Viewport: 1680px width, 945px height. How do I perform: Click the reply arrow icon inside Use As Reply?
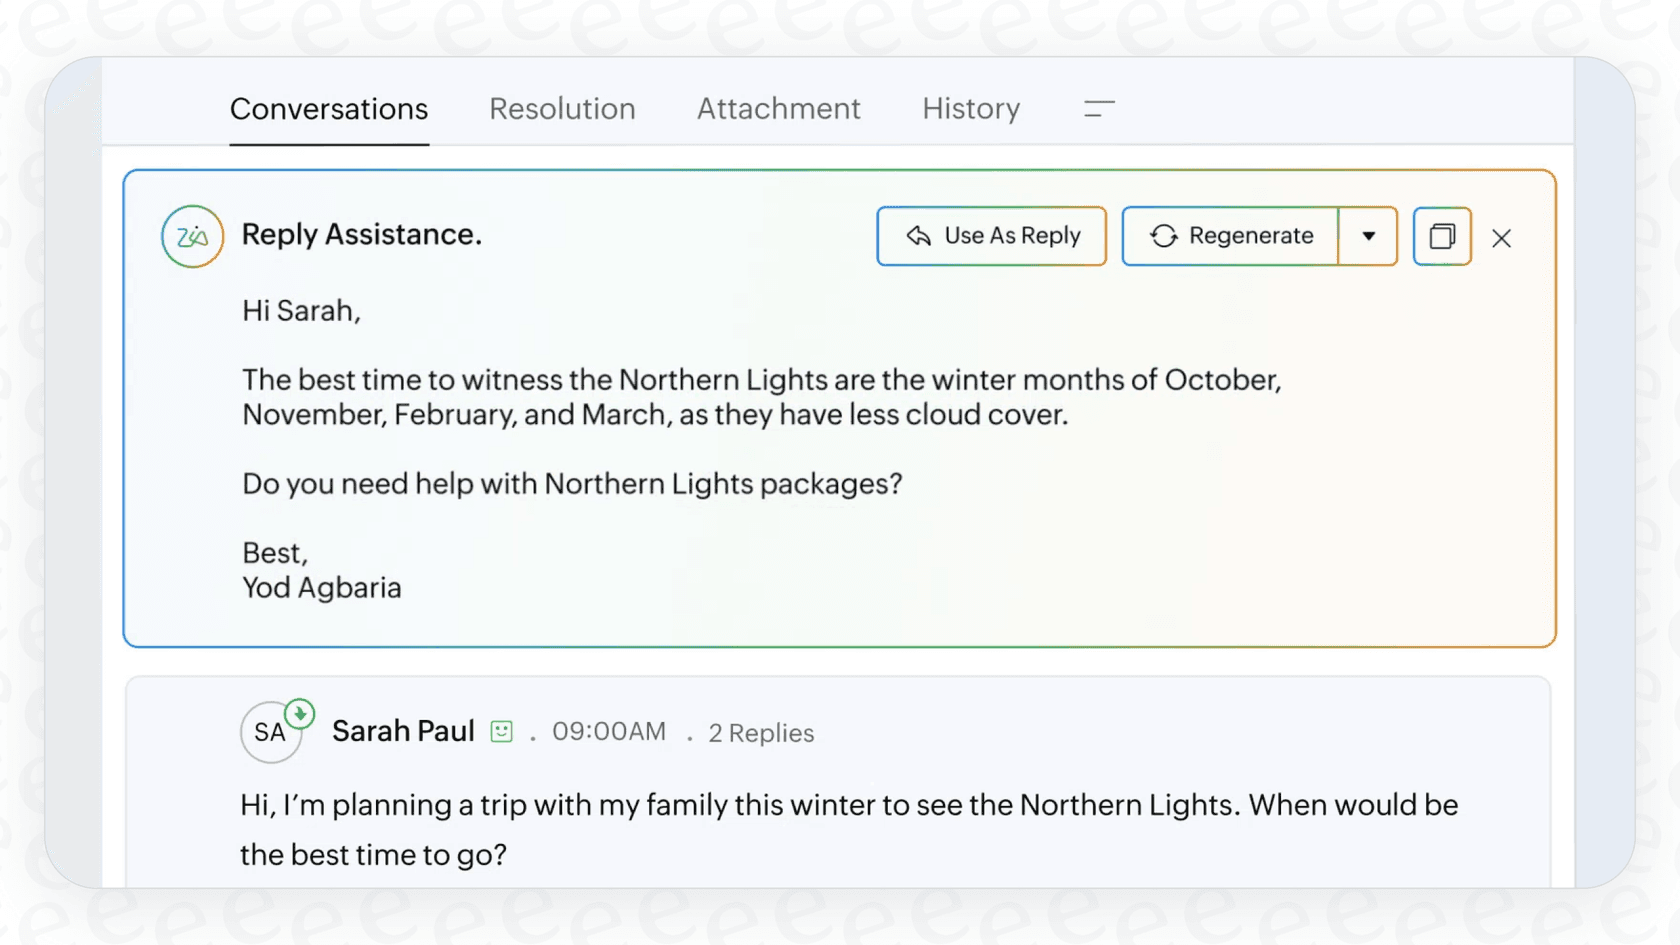[x=919, y=236]
